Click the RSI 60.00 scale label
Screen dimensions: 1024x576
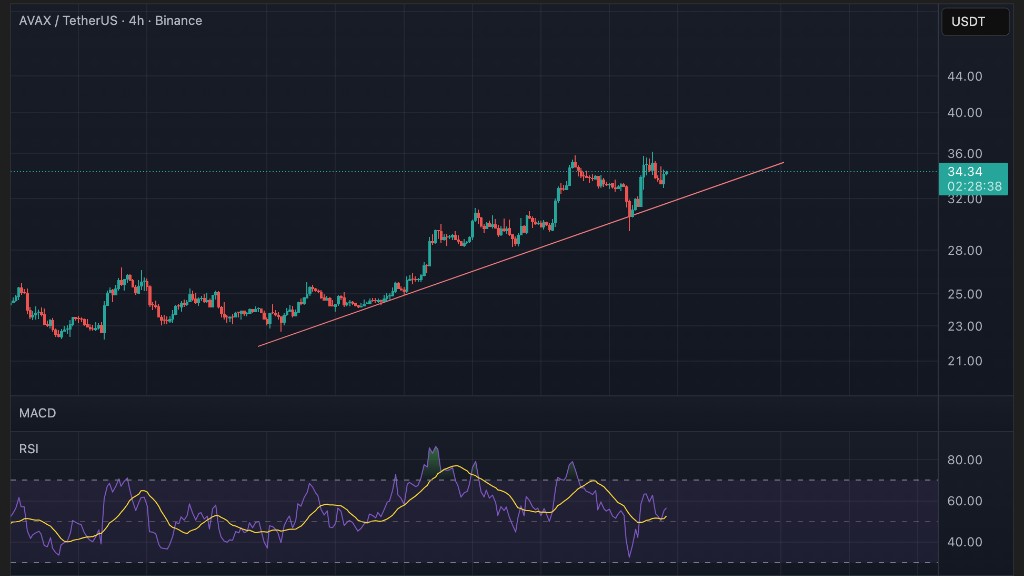click(x=964, y=501)
